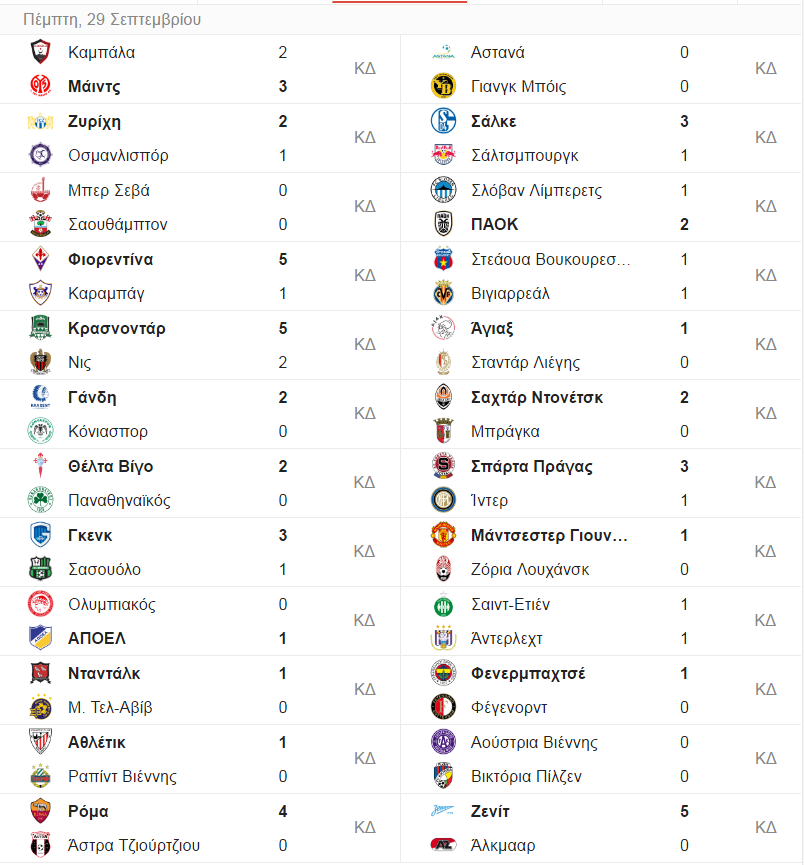This screenshot has width=804, height=865.
Task: Click ΚΔ for Θέλτα Βίγο–Παναθηναϊκός match
Action: [365, 483]
